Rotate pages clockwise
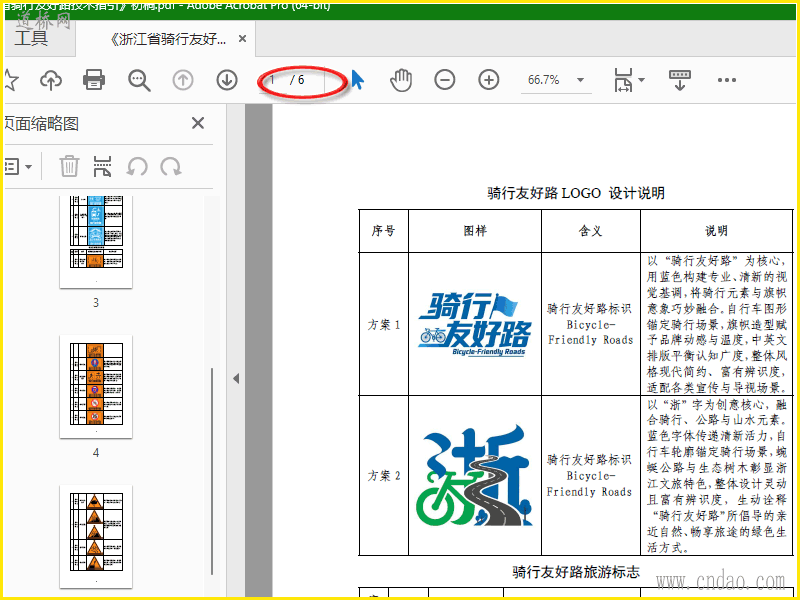The image size is (800, 600). [171, 167]
